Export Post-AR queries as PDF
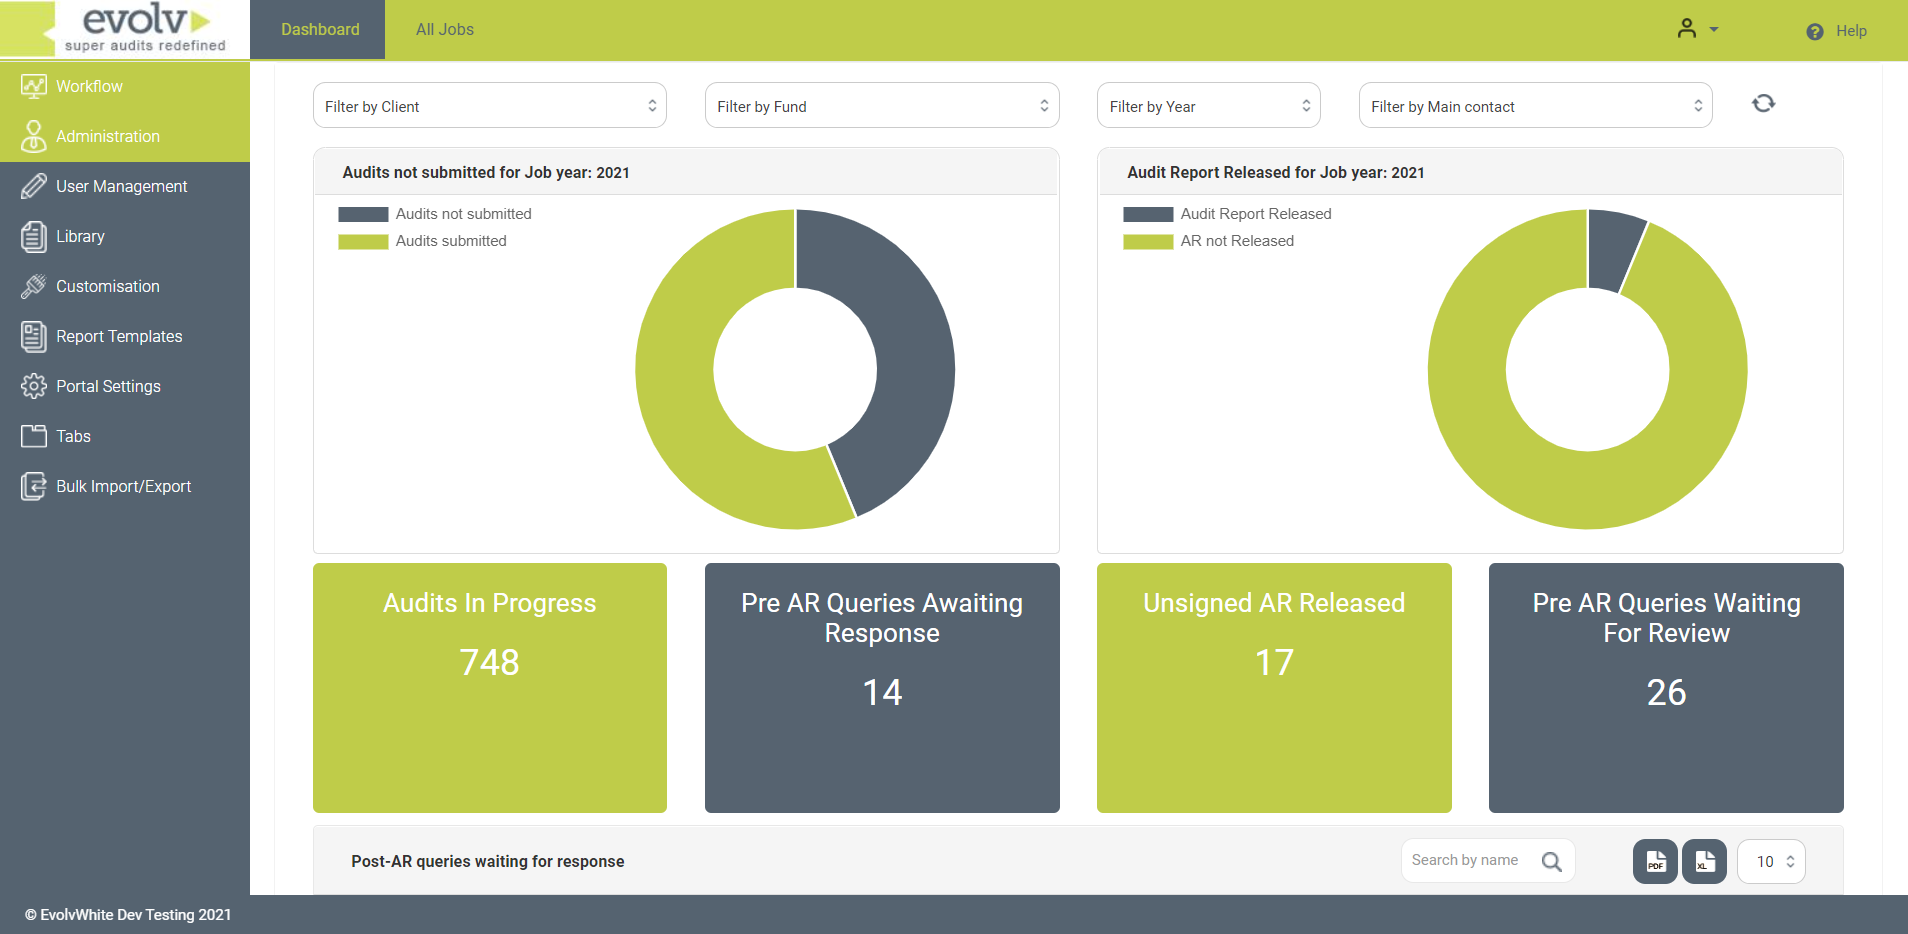The height and width of the screenshot is (934, 1908). tap(1655, 861)
